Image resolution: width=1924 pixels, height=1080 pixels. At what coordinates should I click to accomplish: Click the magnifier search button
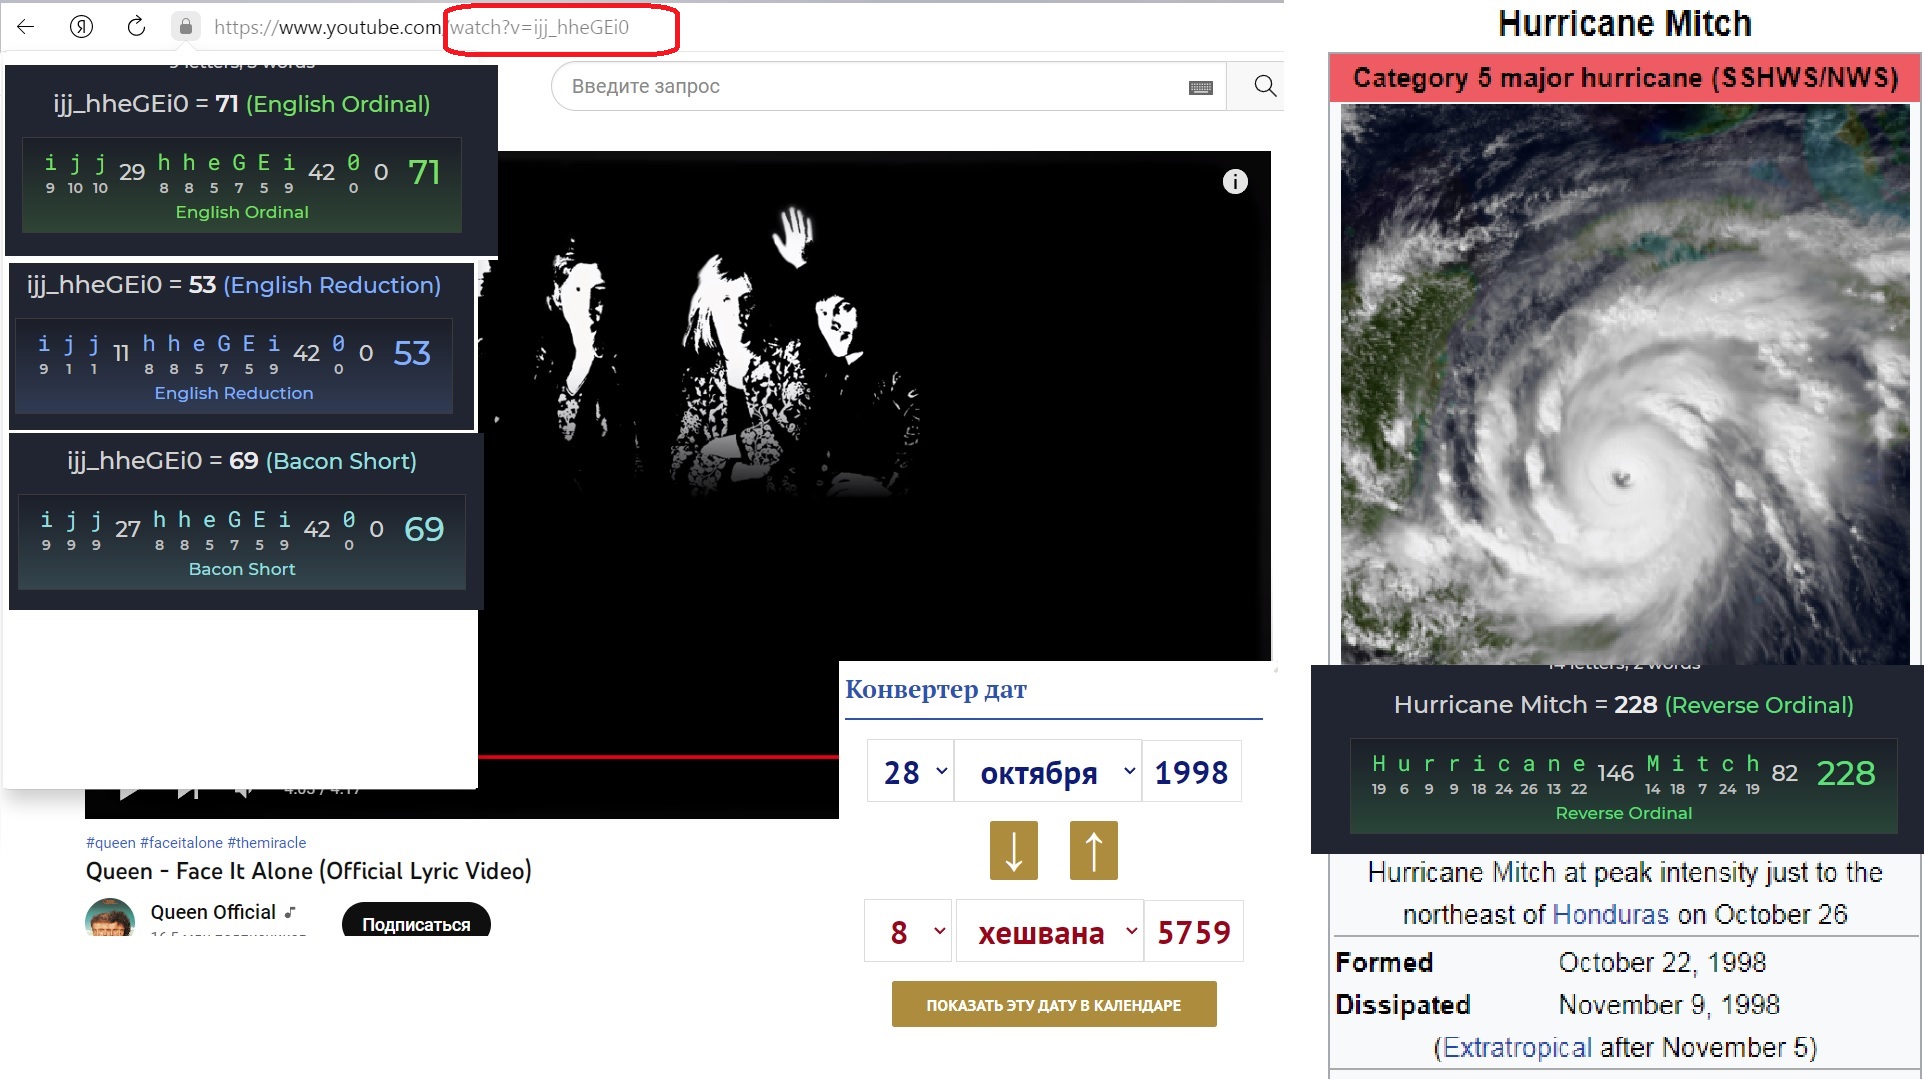(1265, 86)
